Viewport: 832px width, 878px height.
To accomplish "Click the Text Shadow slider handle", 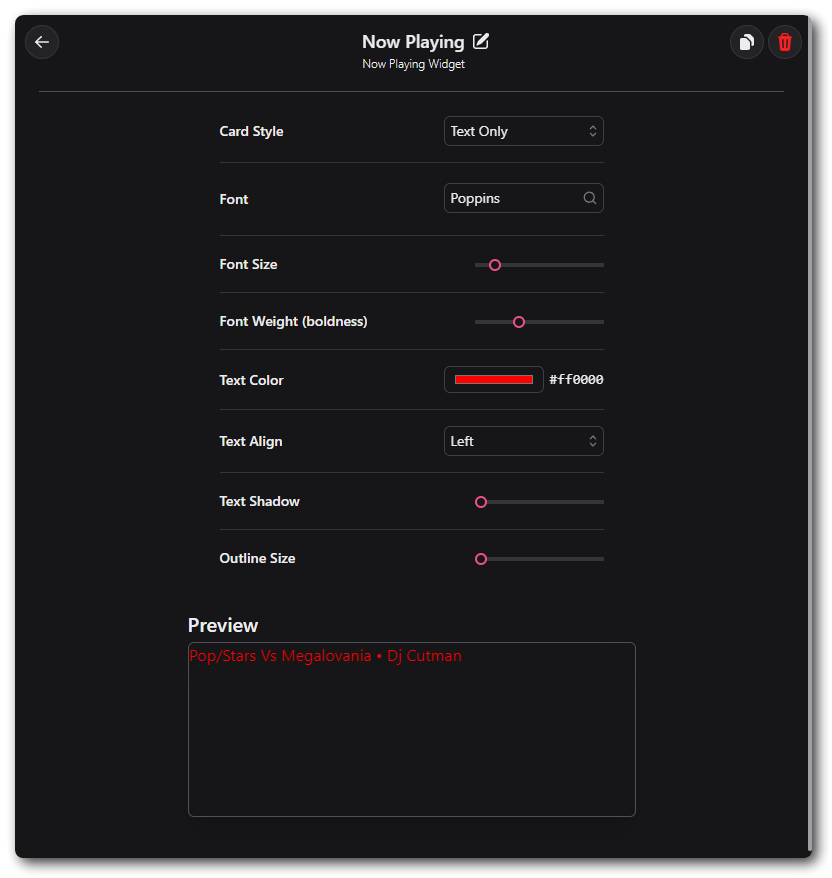I will 481,502.
